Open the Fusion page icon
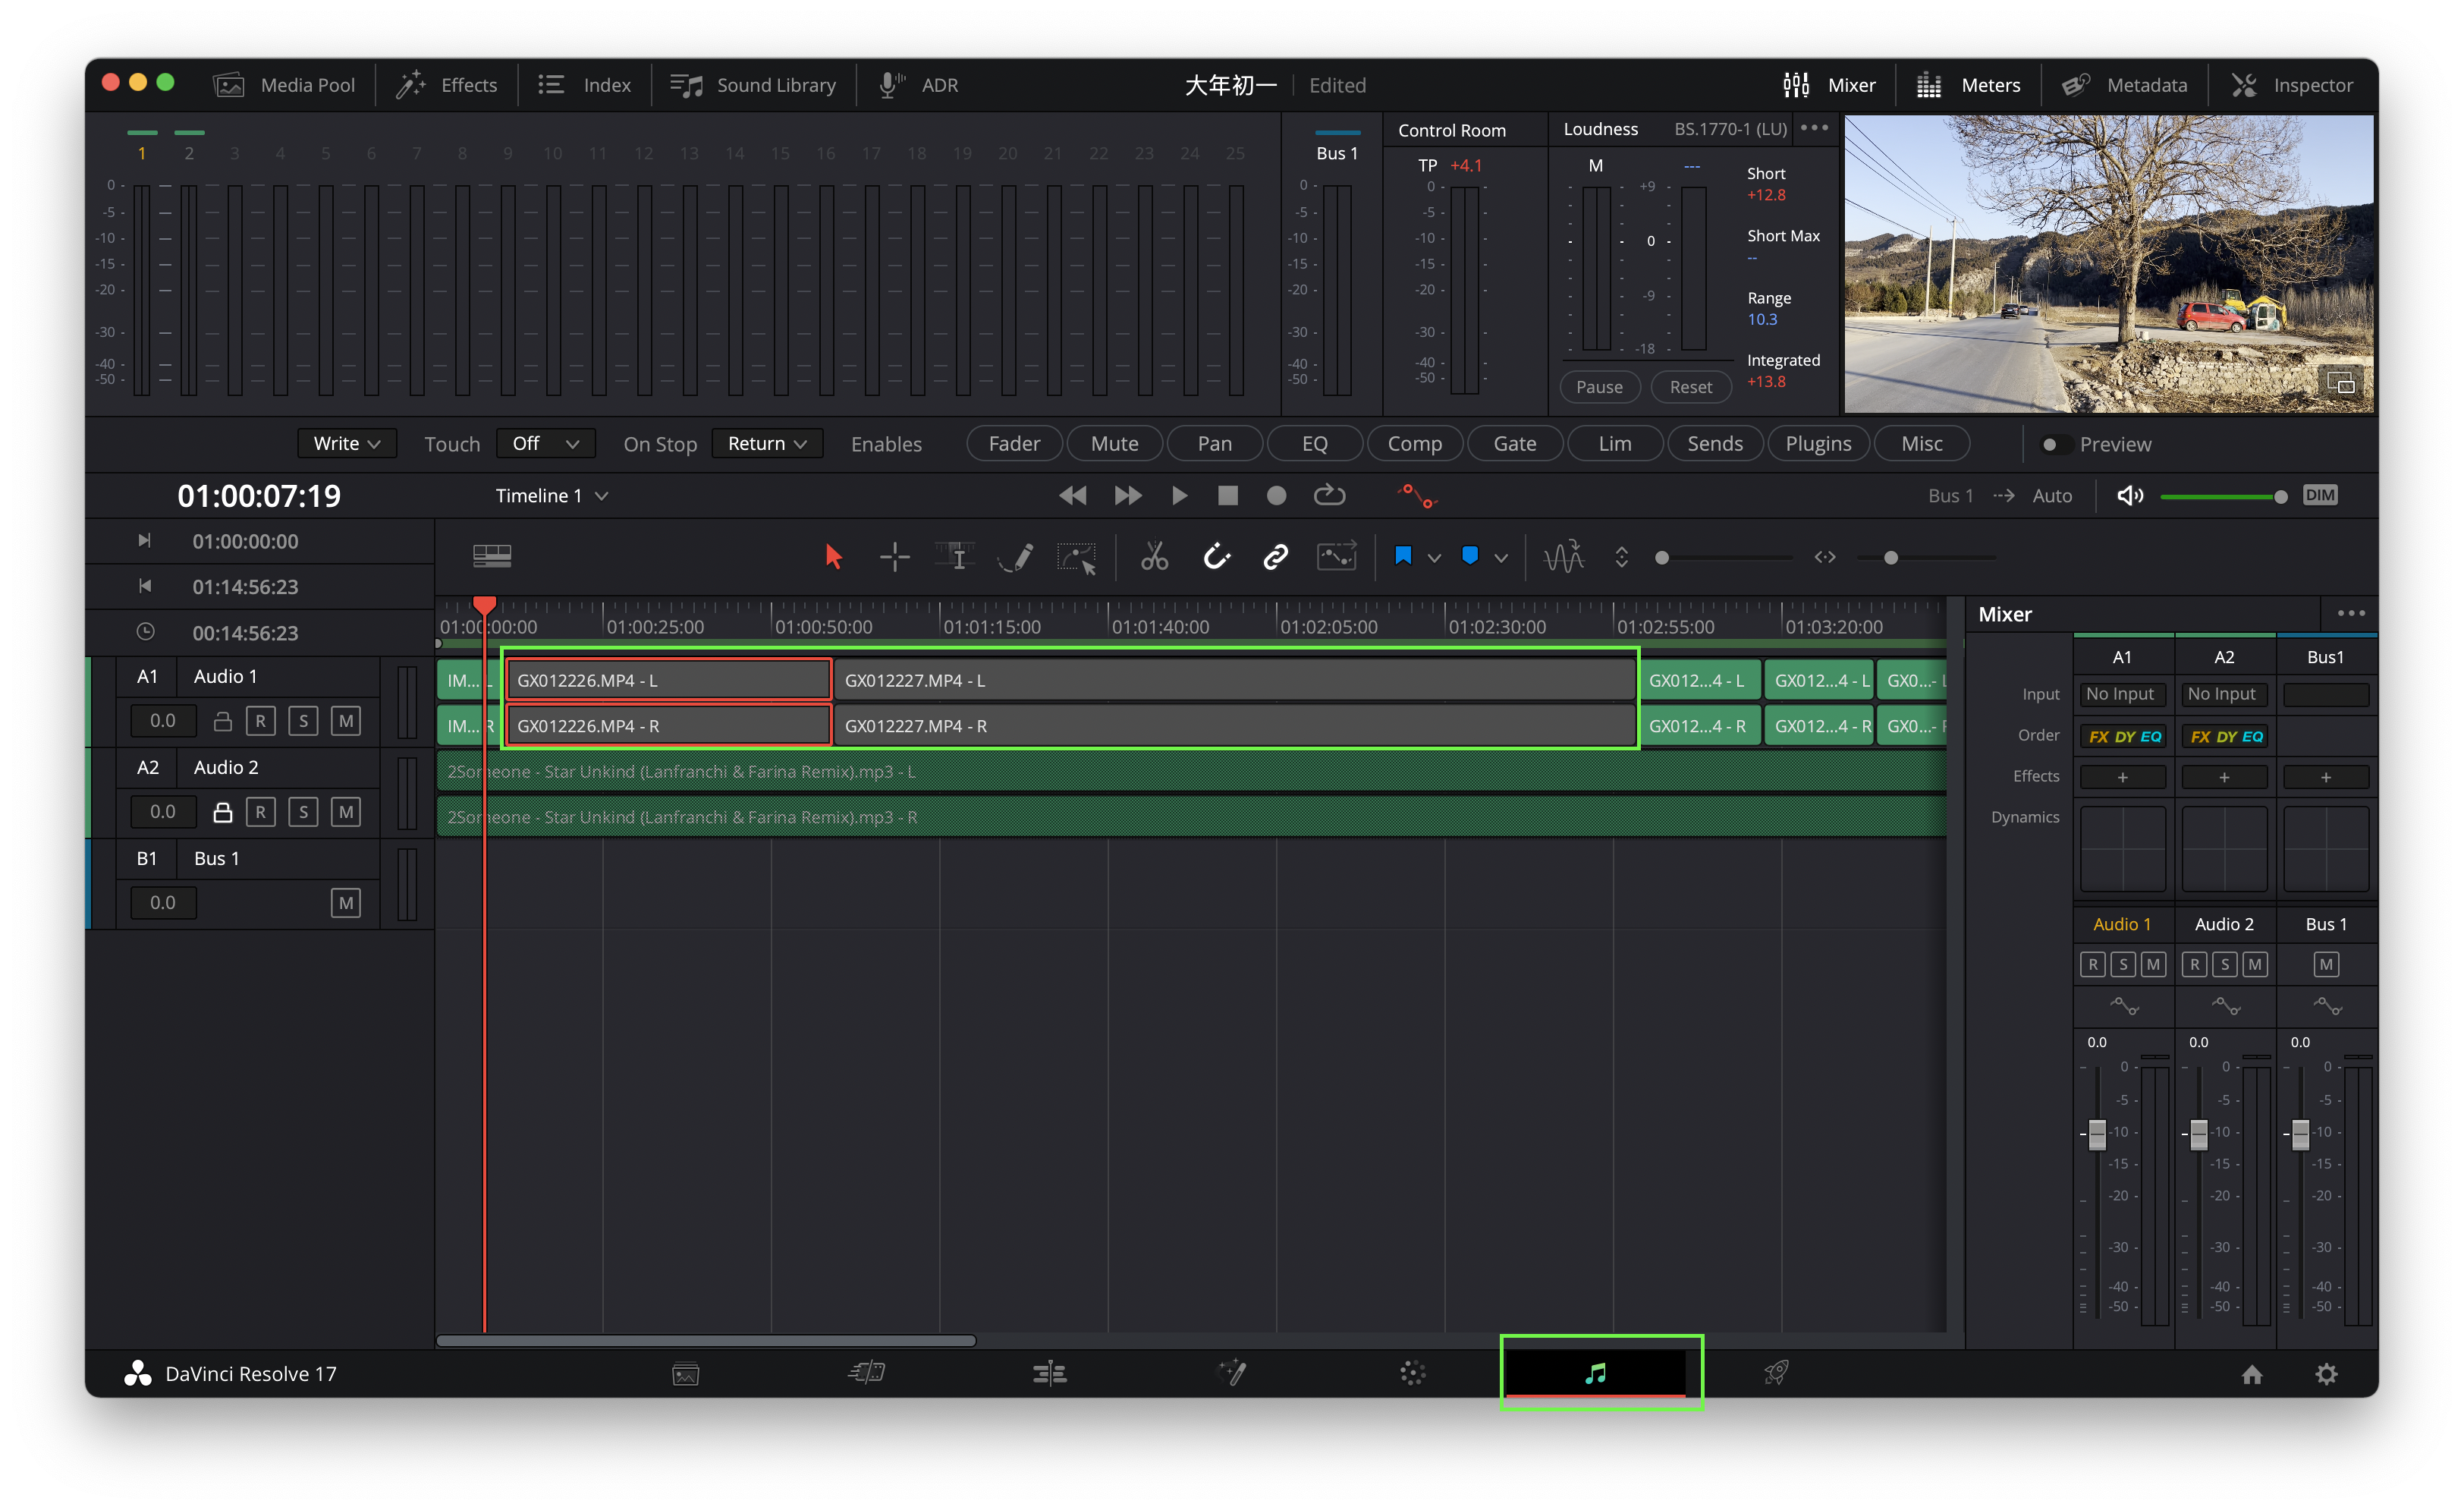Image resolution: width=2464 pixels, height=1510 pixels. tap(1232, 1373)
